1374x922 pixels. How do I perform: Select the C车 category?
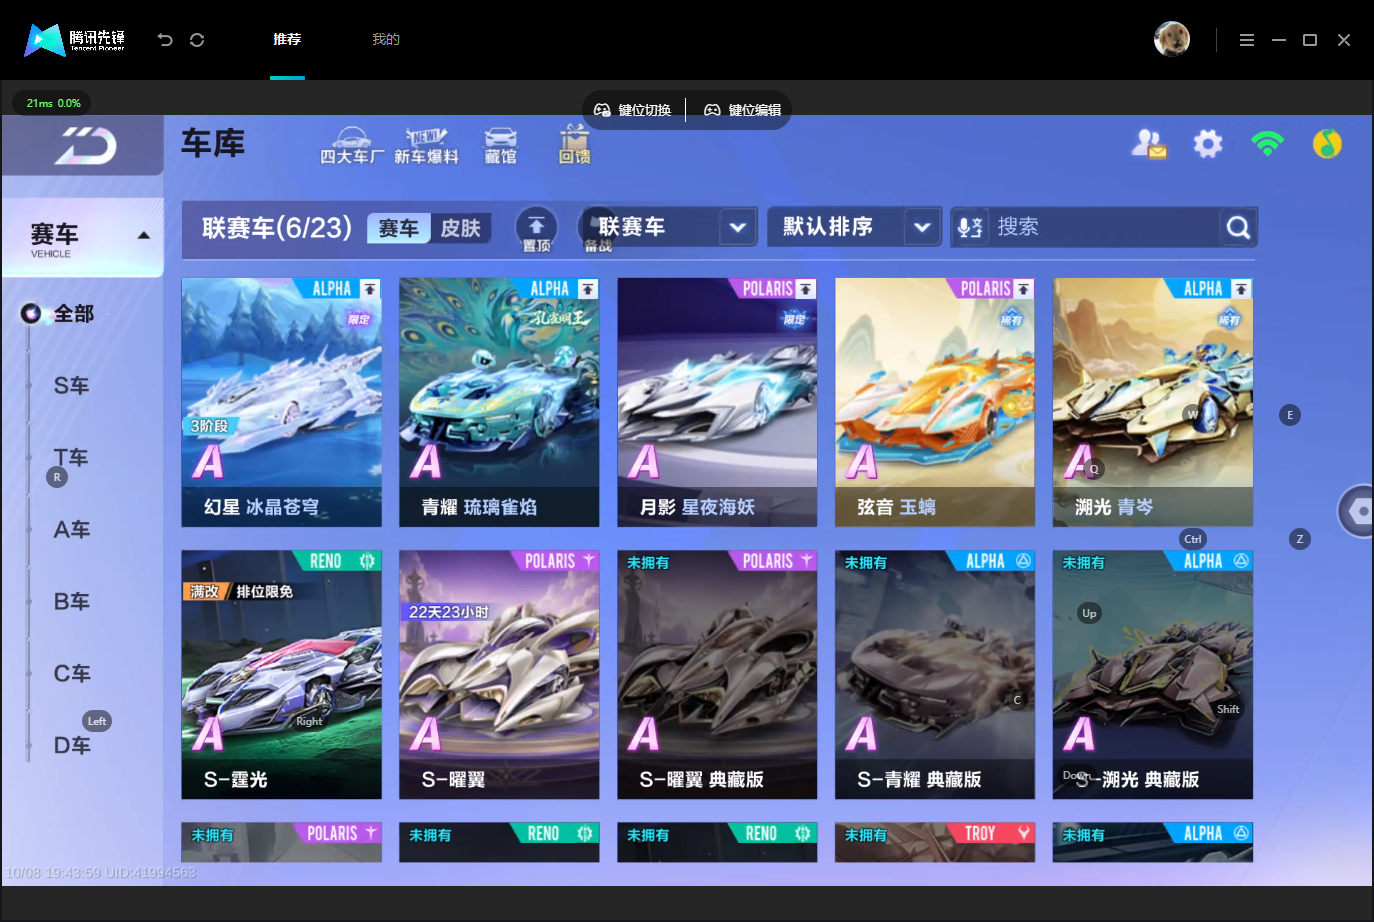click(x=72, y=674)
